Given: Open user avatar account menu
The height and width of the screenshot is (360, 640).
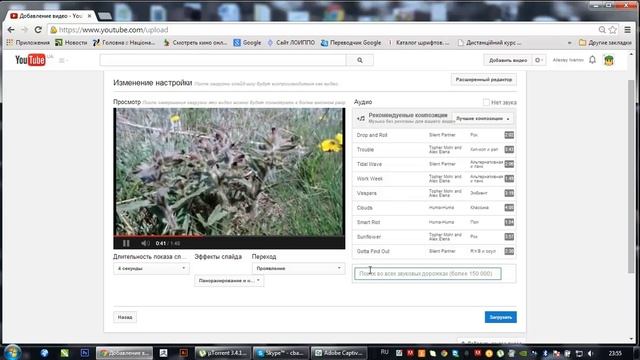Looking at the screenshot, I should point(609,60).
